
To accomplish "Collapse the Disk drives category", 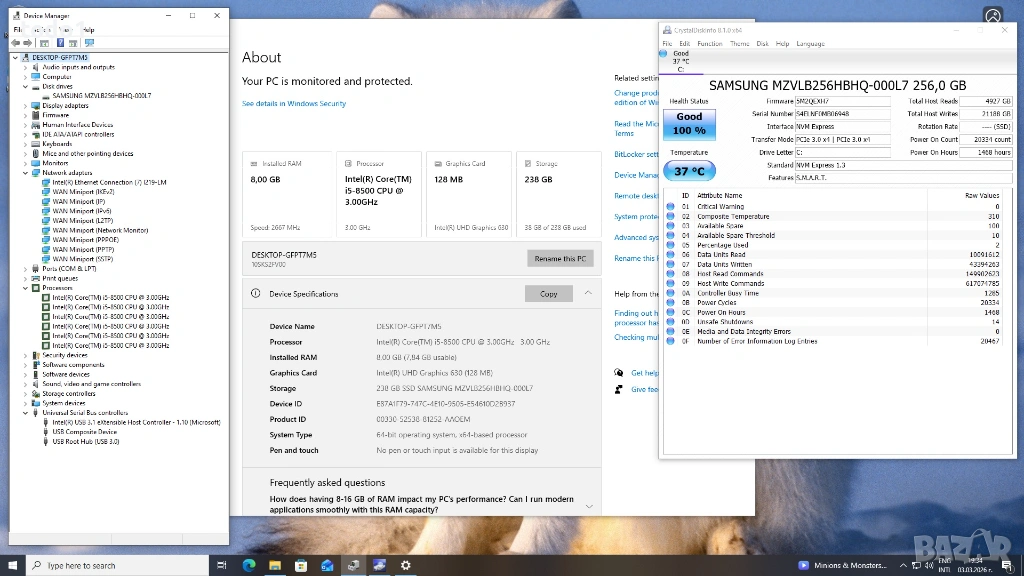I will [x=27, y=86].
